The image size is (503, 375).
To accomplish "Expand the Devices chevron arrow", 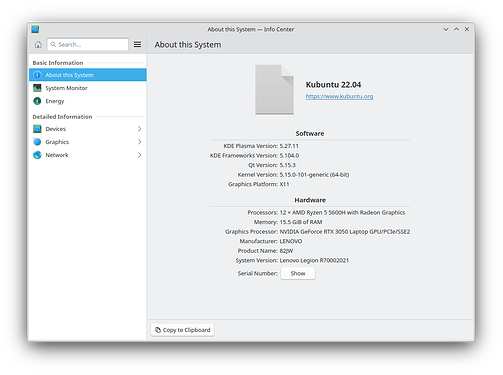I will click(x=139, y=129).
